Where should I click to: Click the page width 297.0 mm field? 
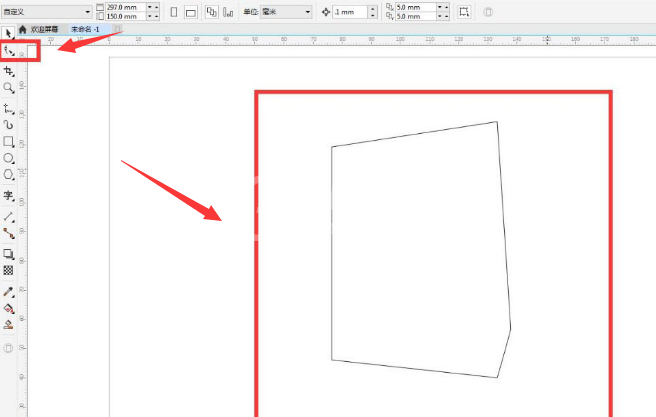click(x=126, y=7)
